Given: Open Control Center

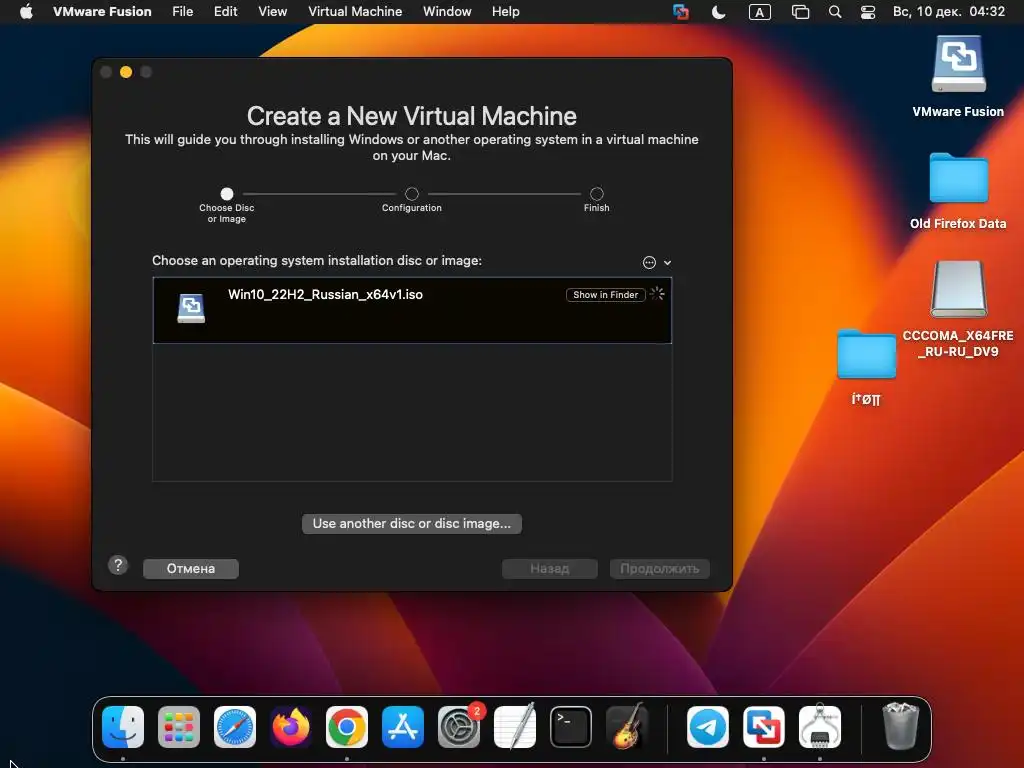Looking at the screenshot, I should 867,12.
